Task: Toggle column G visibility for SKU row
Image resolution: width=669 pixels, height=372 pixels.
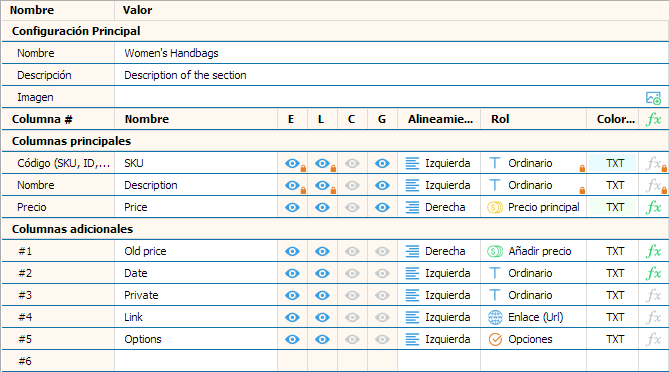Action: click(x=382, y=163)
